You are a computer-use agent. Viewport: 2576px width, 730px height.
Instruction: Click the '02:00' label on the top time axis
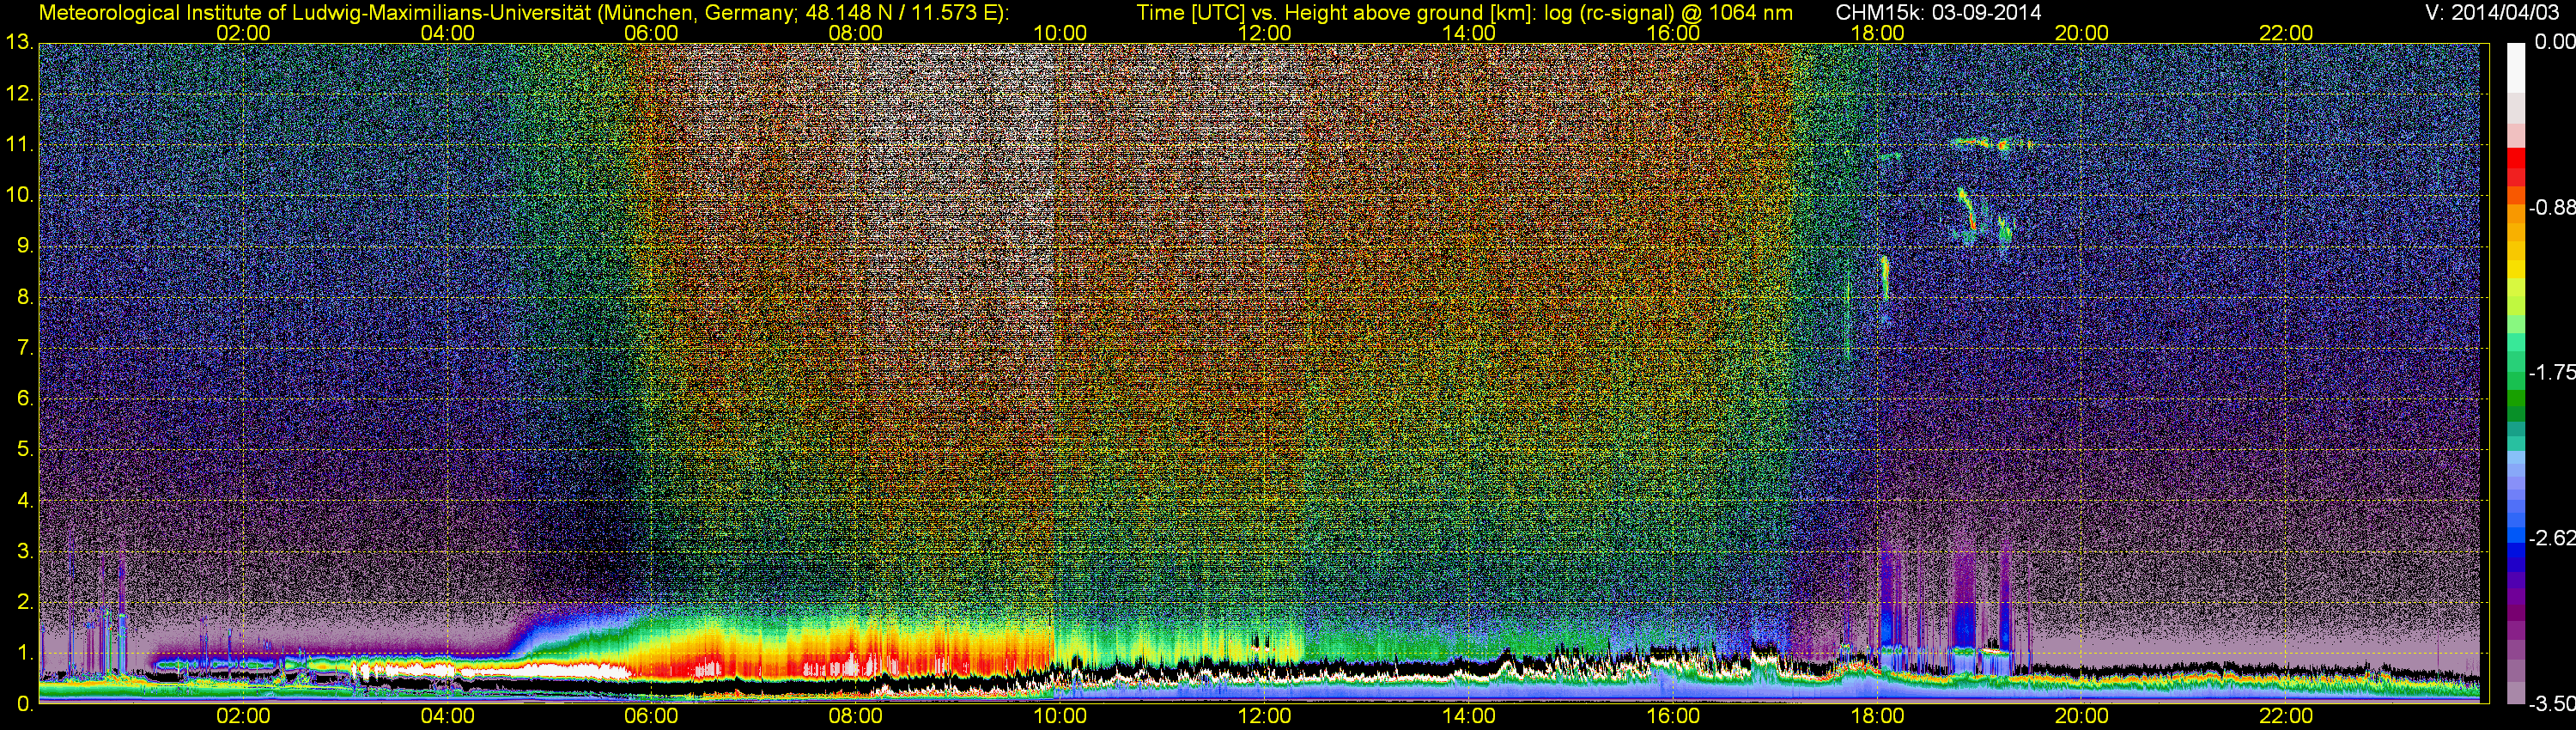243,33
